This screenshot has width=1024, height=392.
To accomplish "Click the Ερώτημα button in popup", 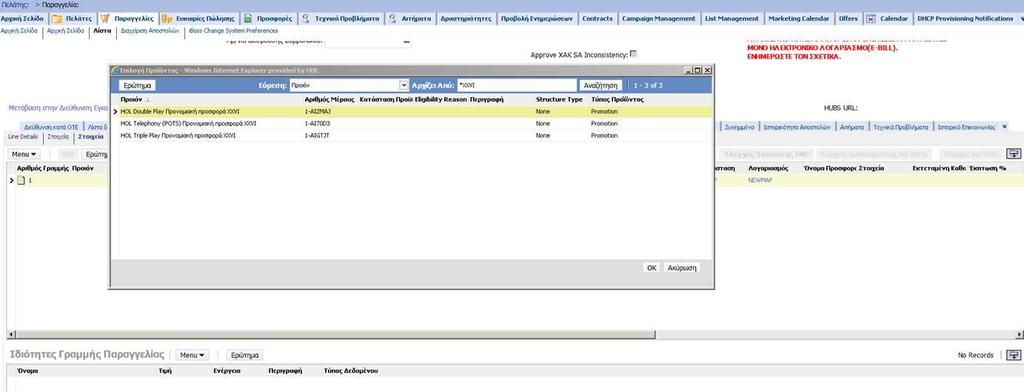I will [136, 86].
